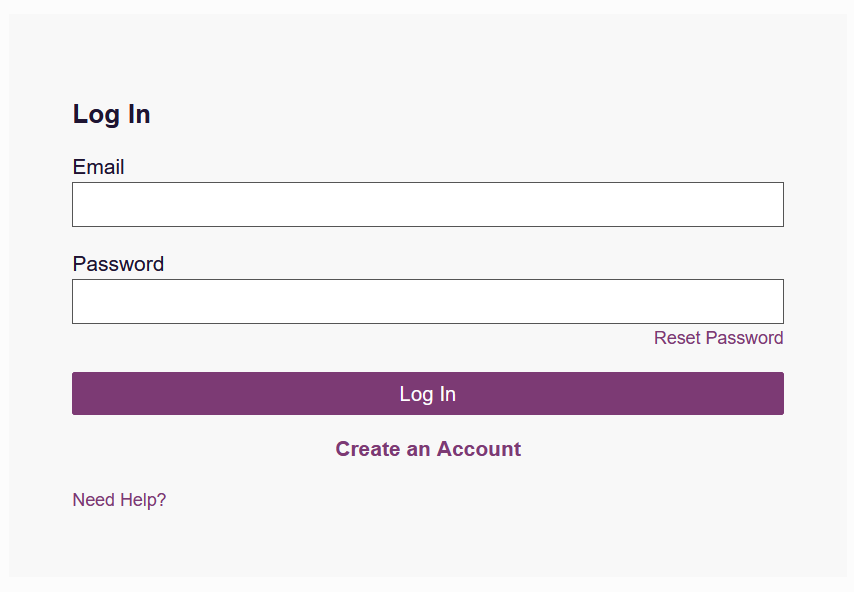The width and height of the screenshot is (854, 592).
Task: Click the Log In heading text
Action: (111, 114)
